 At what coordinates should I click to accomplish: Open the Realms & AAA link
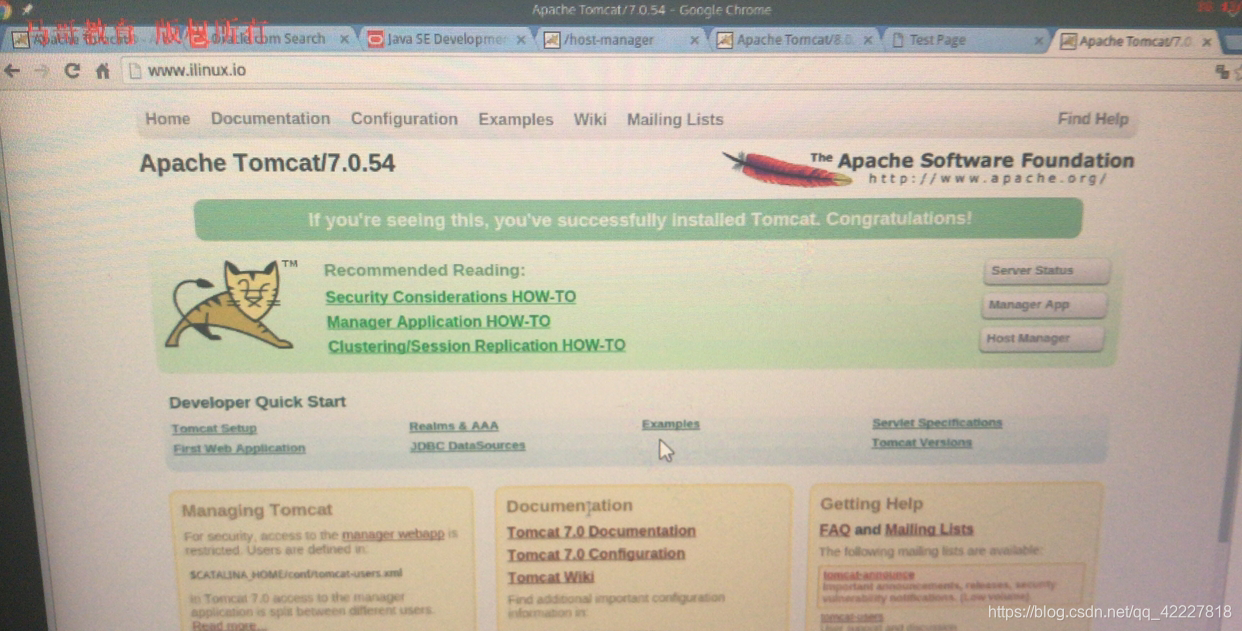454,426
